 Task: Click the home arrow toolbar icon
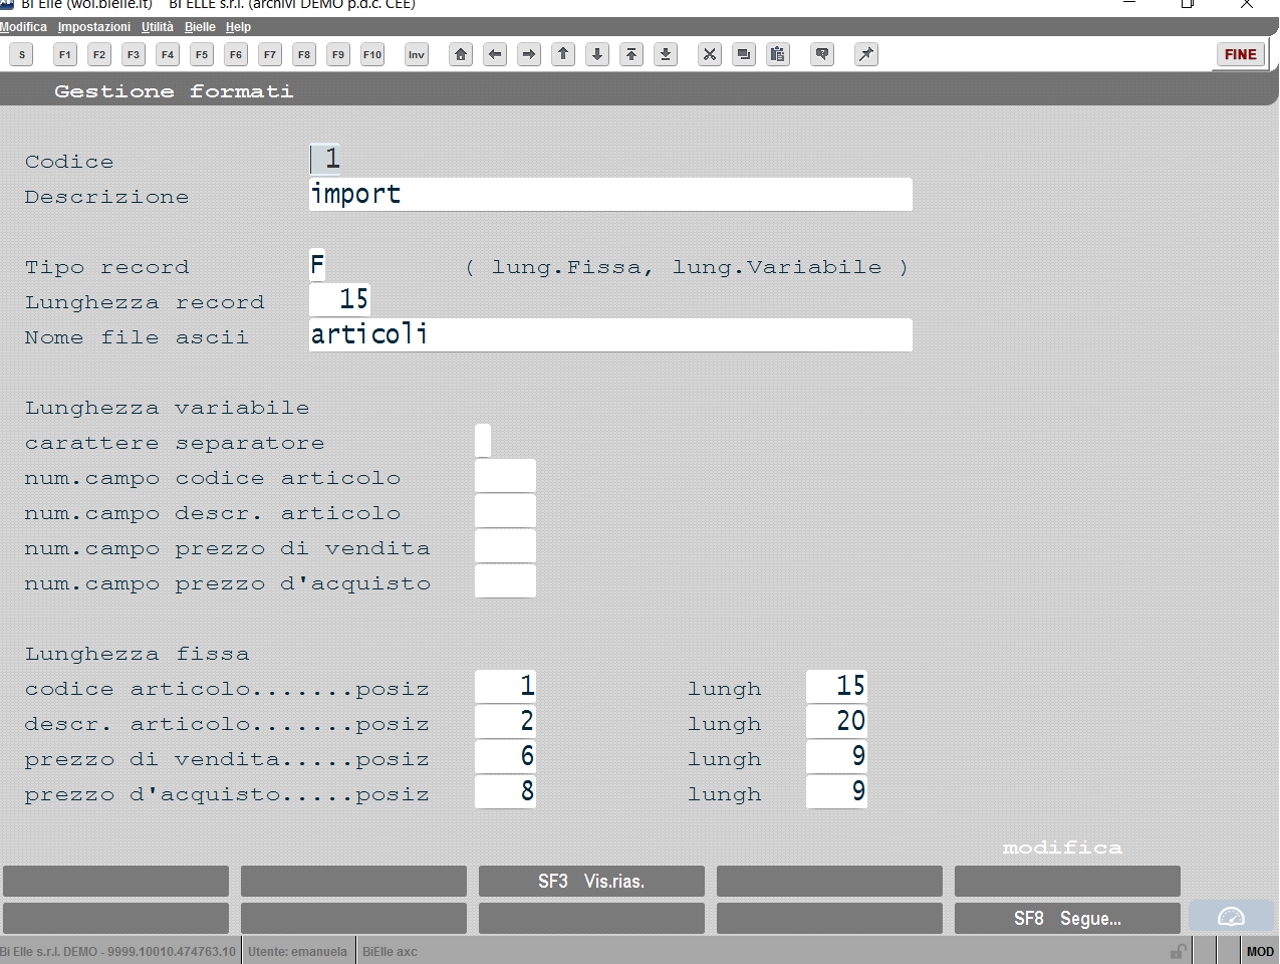(461, 55)
